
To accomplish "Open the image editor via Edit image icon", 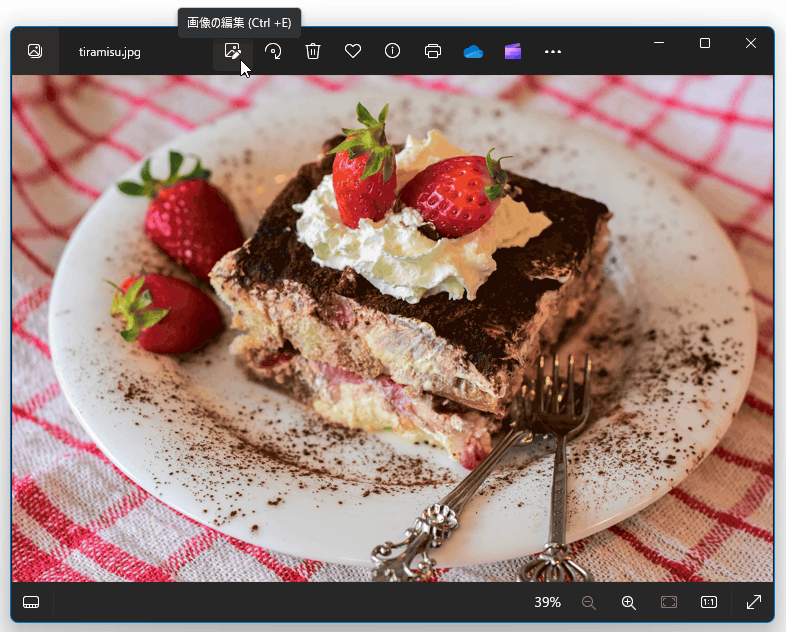I will [x=233, y=51].
